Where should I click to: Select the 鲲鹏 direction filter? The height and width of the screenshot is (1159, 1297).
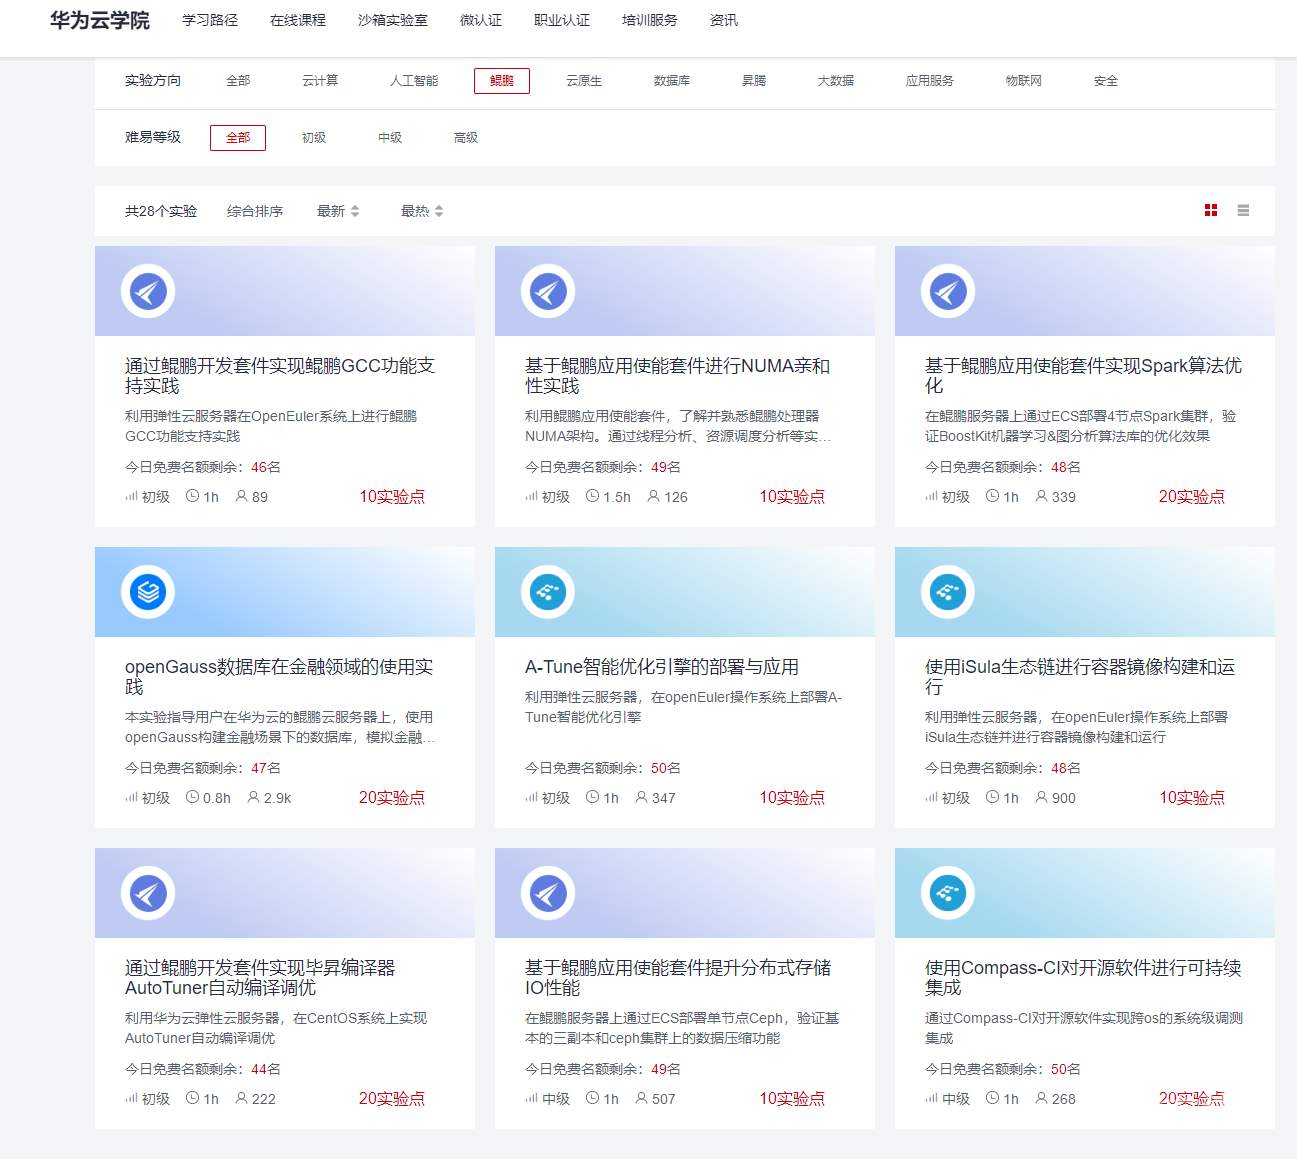[x=502, y=81]
